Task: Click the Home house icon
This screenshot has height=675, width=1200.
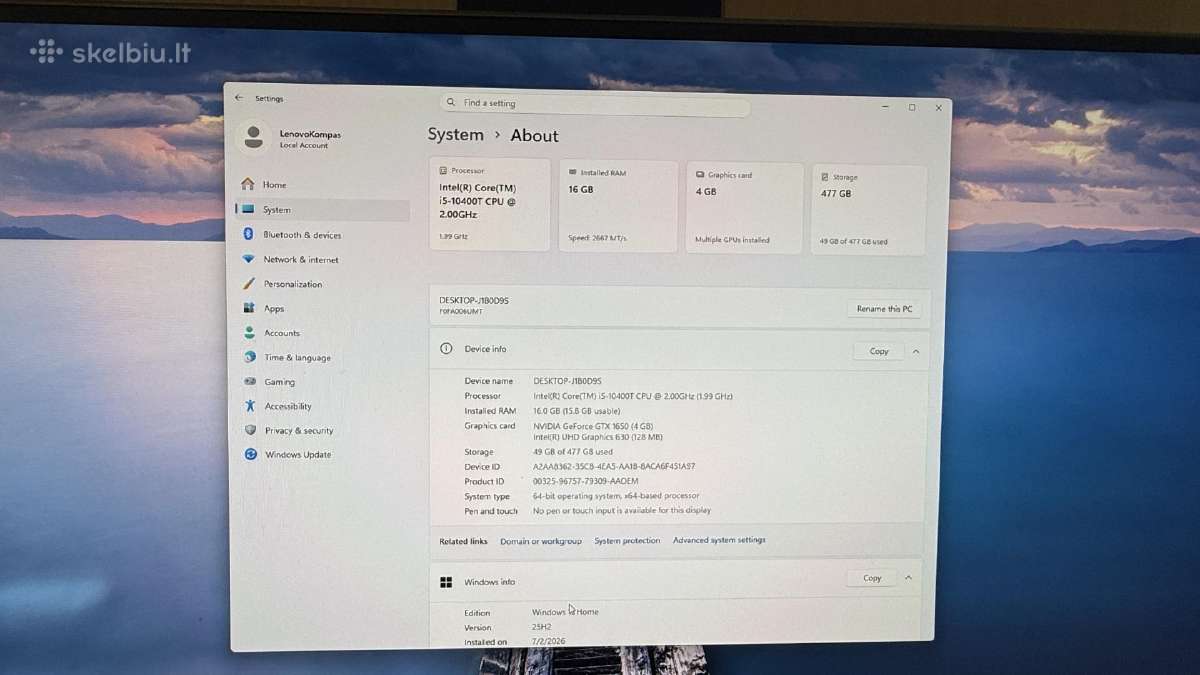Action: click(248, 184)
